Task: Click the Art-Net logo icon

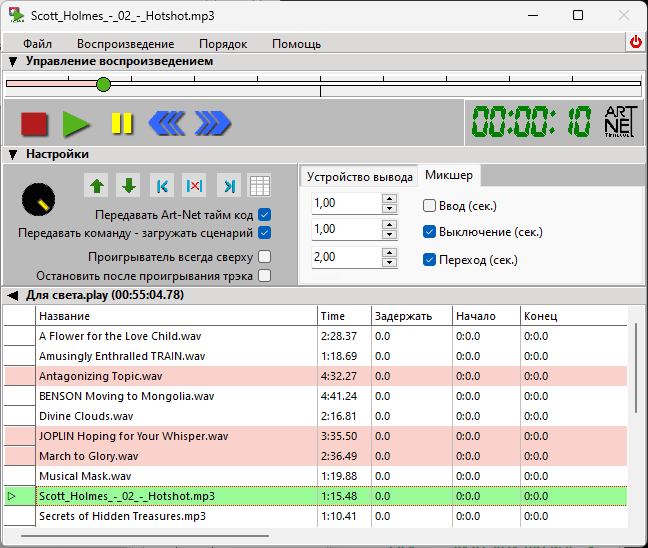Action: tap(620, 122)
